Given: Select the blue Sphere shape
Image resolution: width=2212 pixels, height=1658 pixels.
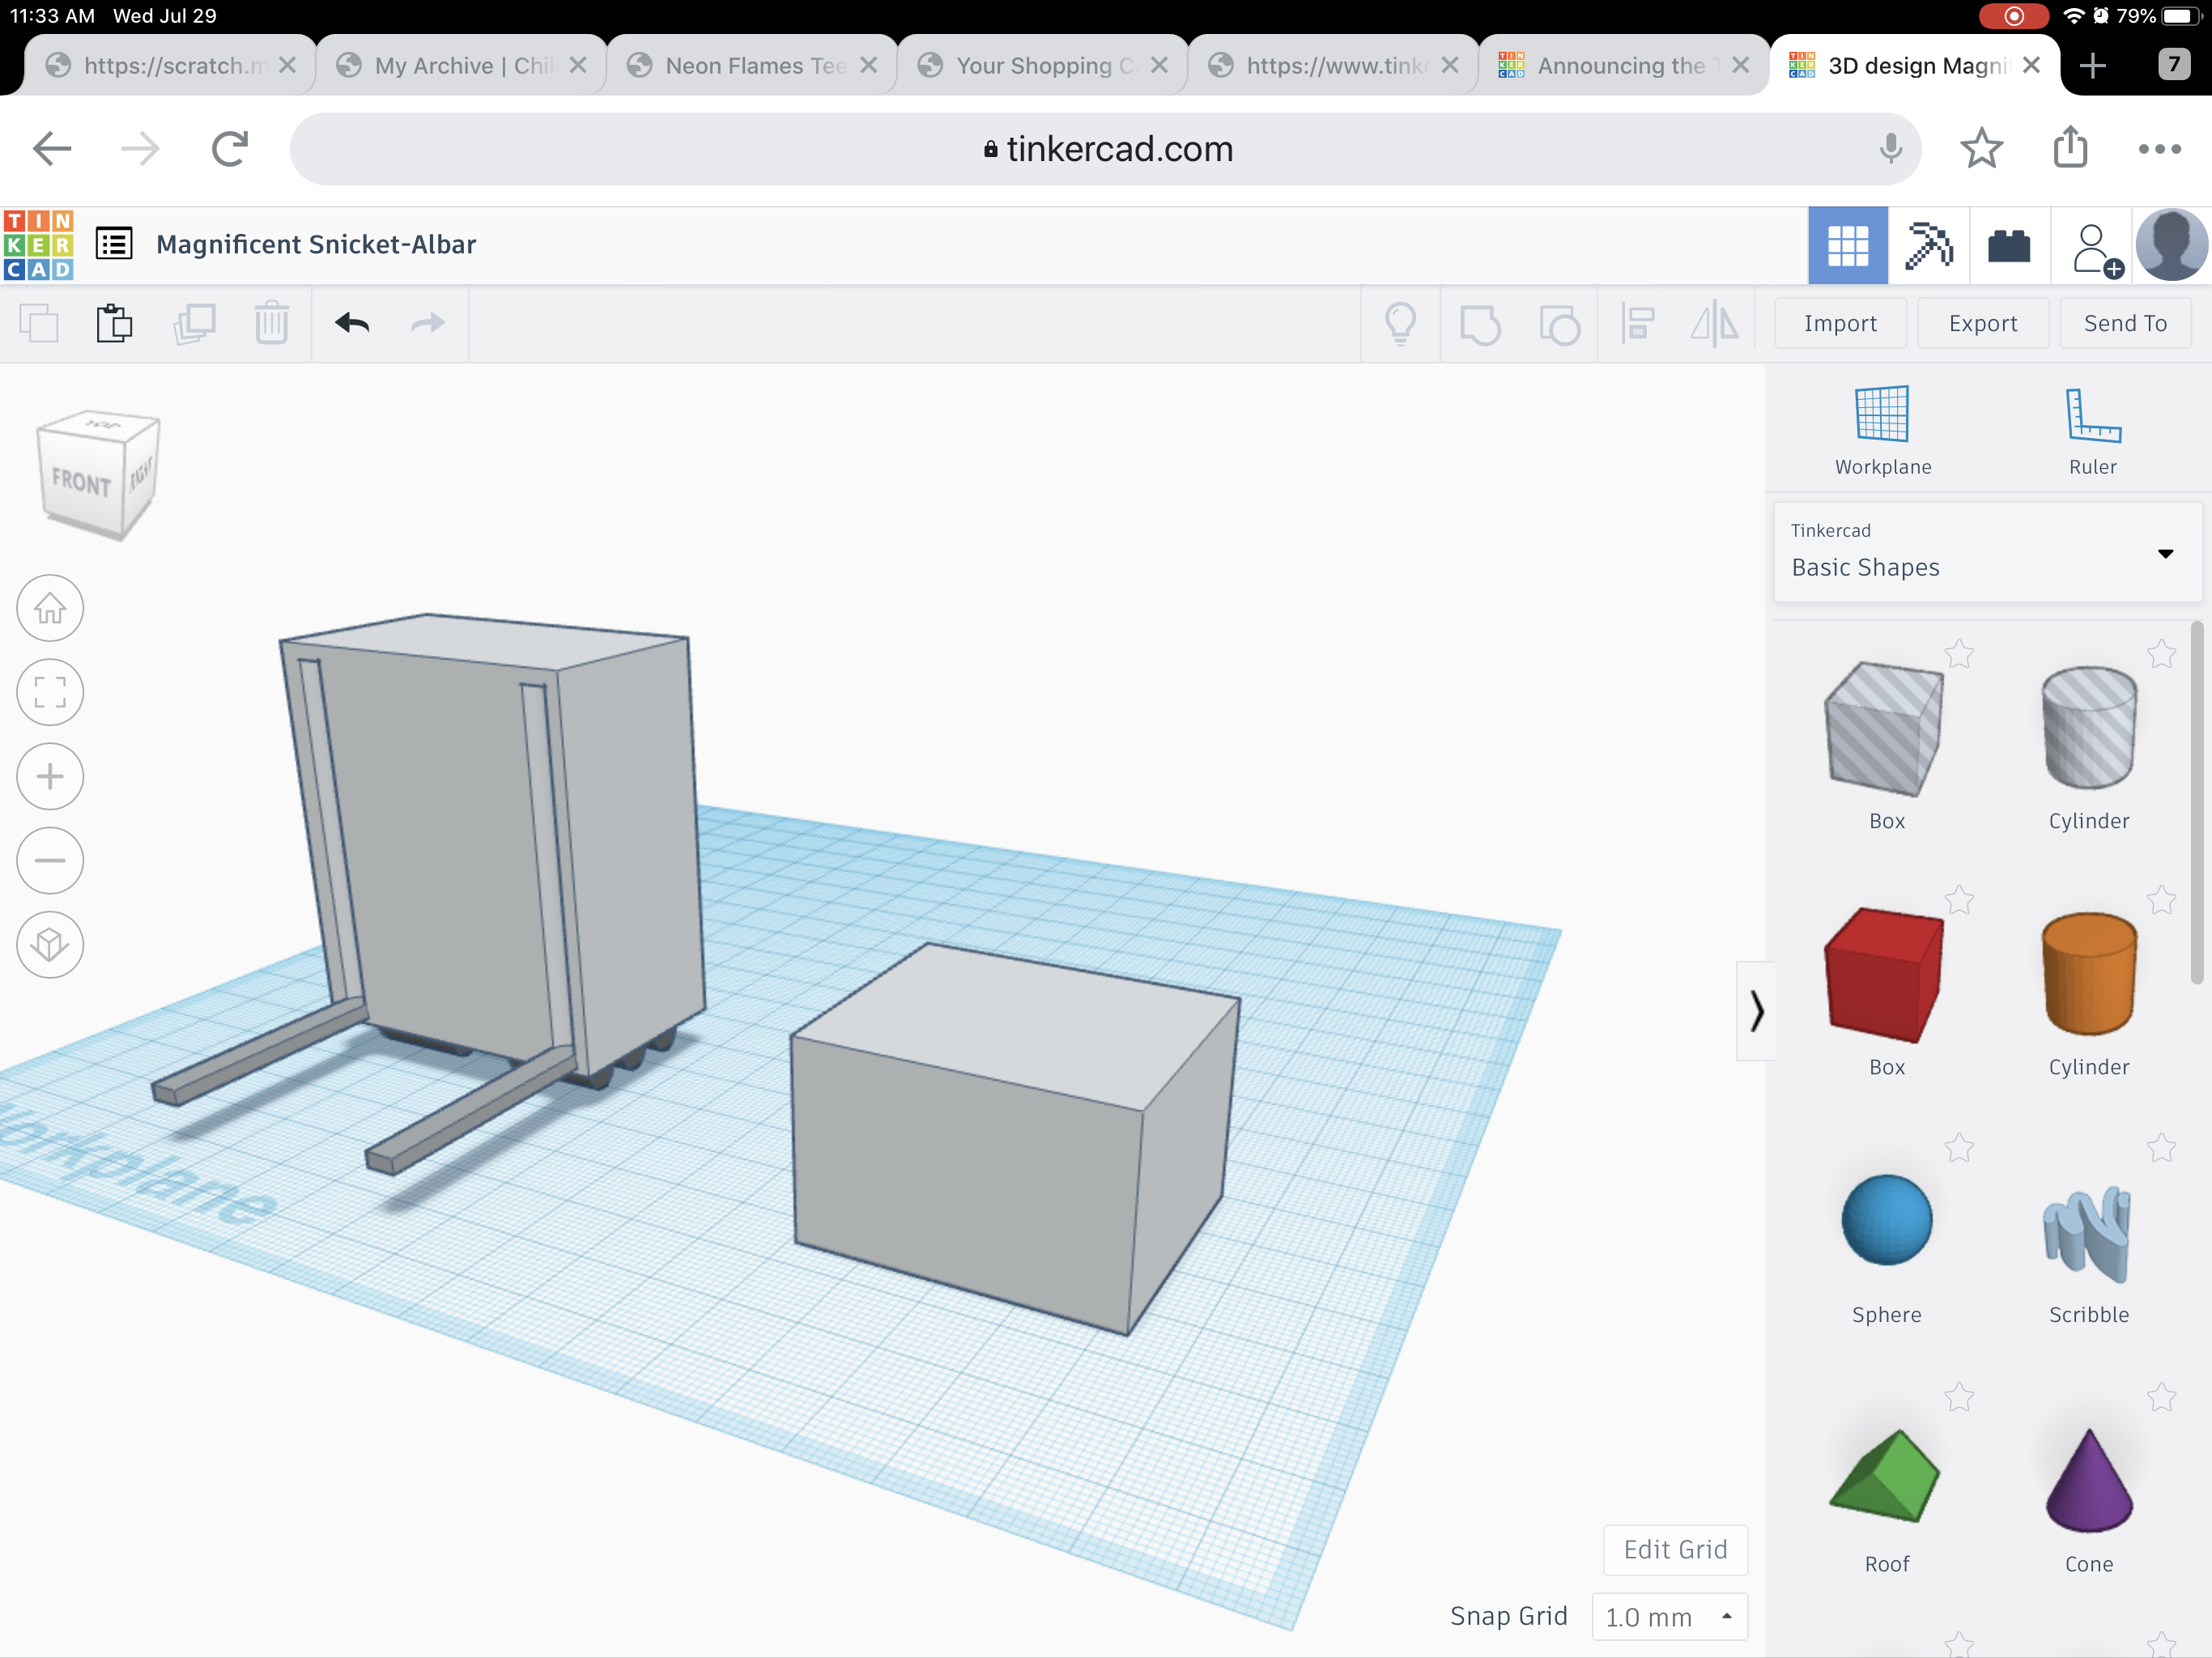Looking at the screenshot, I should pyautogui.click(x=1886, y=1220).
